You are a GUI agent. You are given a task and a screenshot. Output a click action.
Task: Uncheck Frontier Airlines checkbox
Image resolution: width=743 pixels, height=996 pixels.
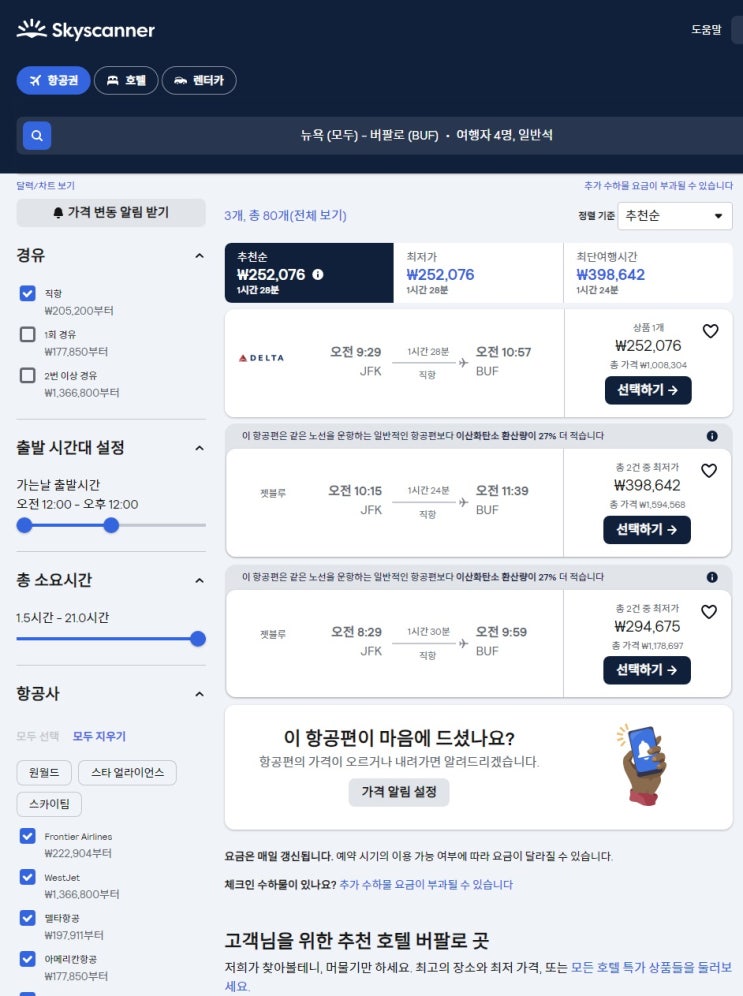click(27, 836)
